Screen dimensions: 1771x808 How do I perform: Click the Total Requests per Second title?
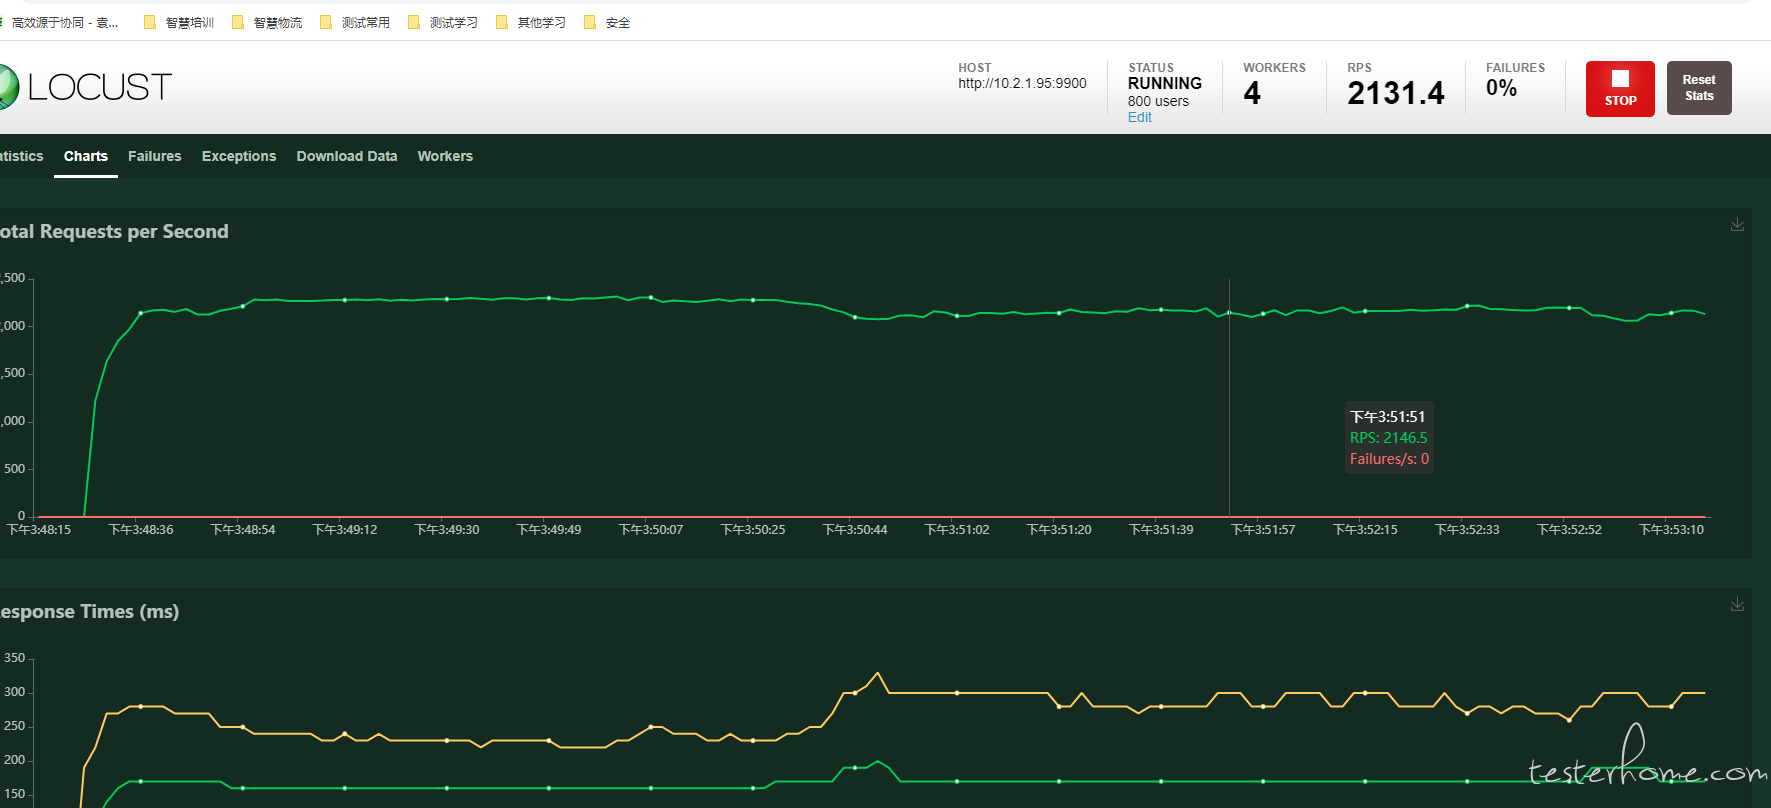tap(114, 231)
